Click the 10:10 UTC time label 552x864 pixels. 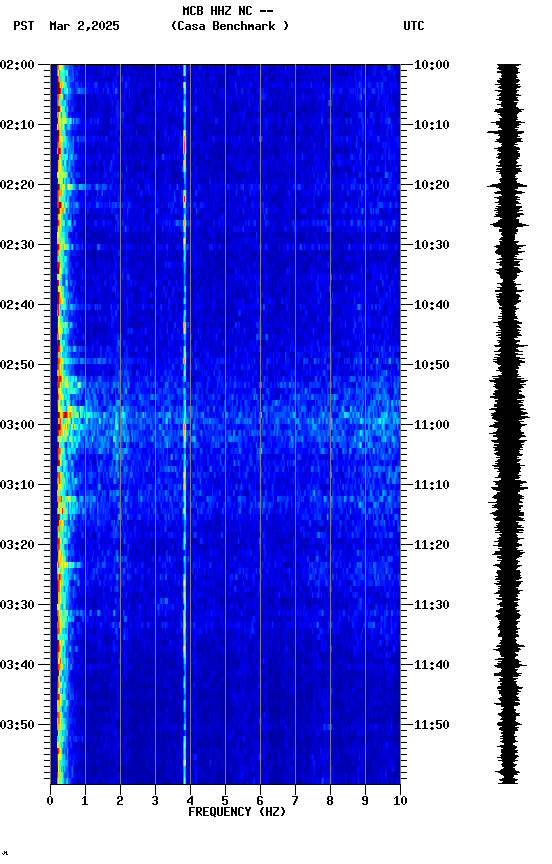coord(432,125)
